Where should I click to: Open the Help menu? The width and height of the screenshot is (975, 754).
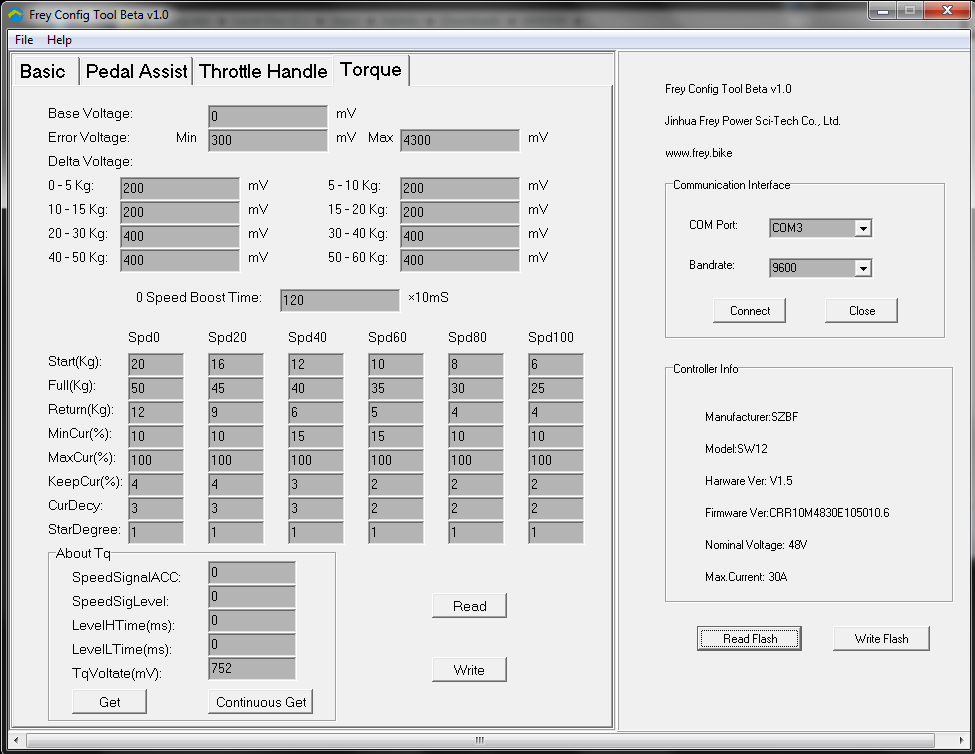tap(58, 40)
